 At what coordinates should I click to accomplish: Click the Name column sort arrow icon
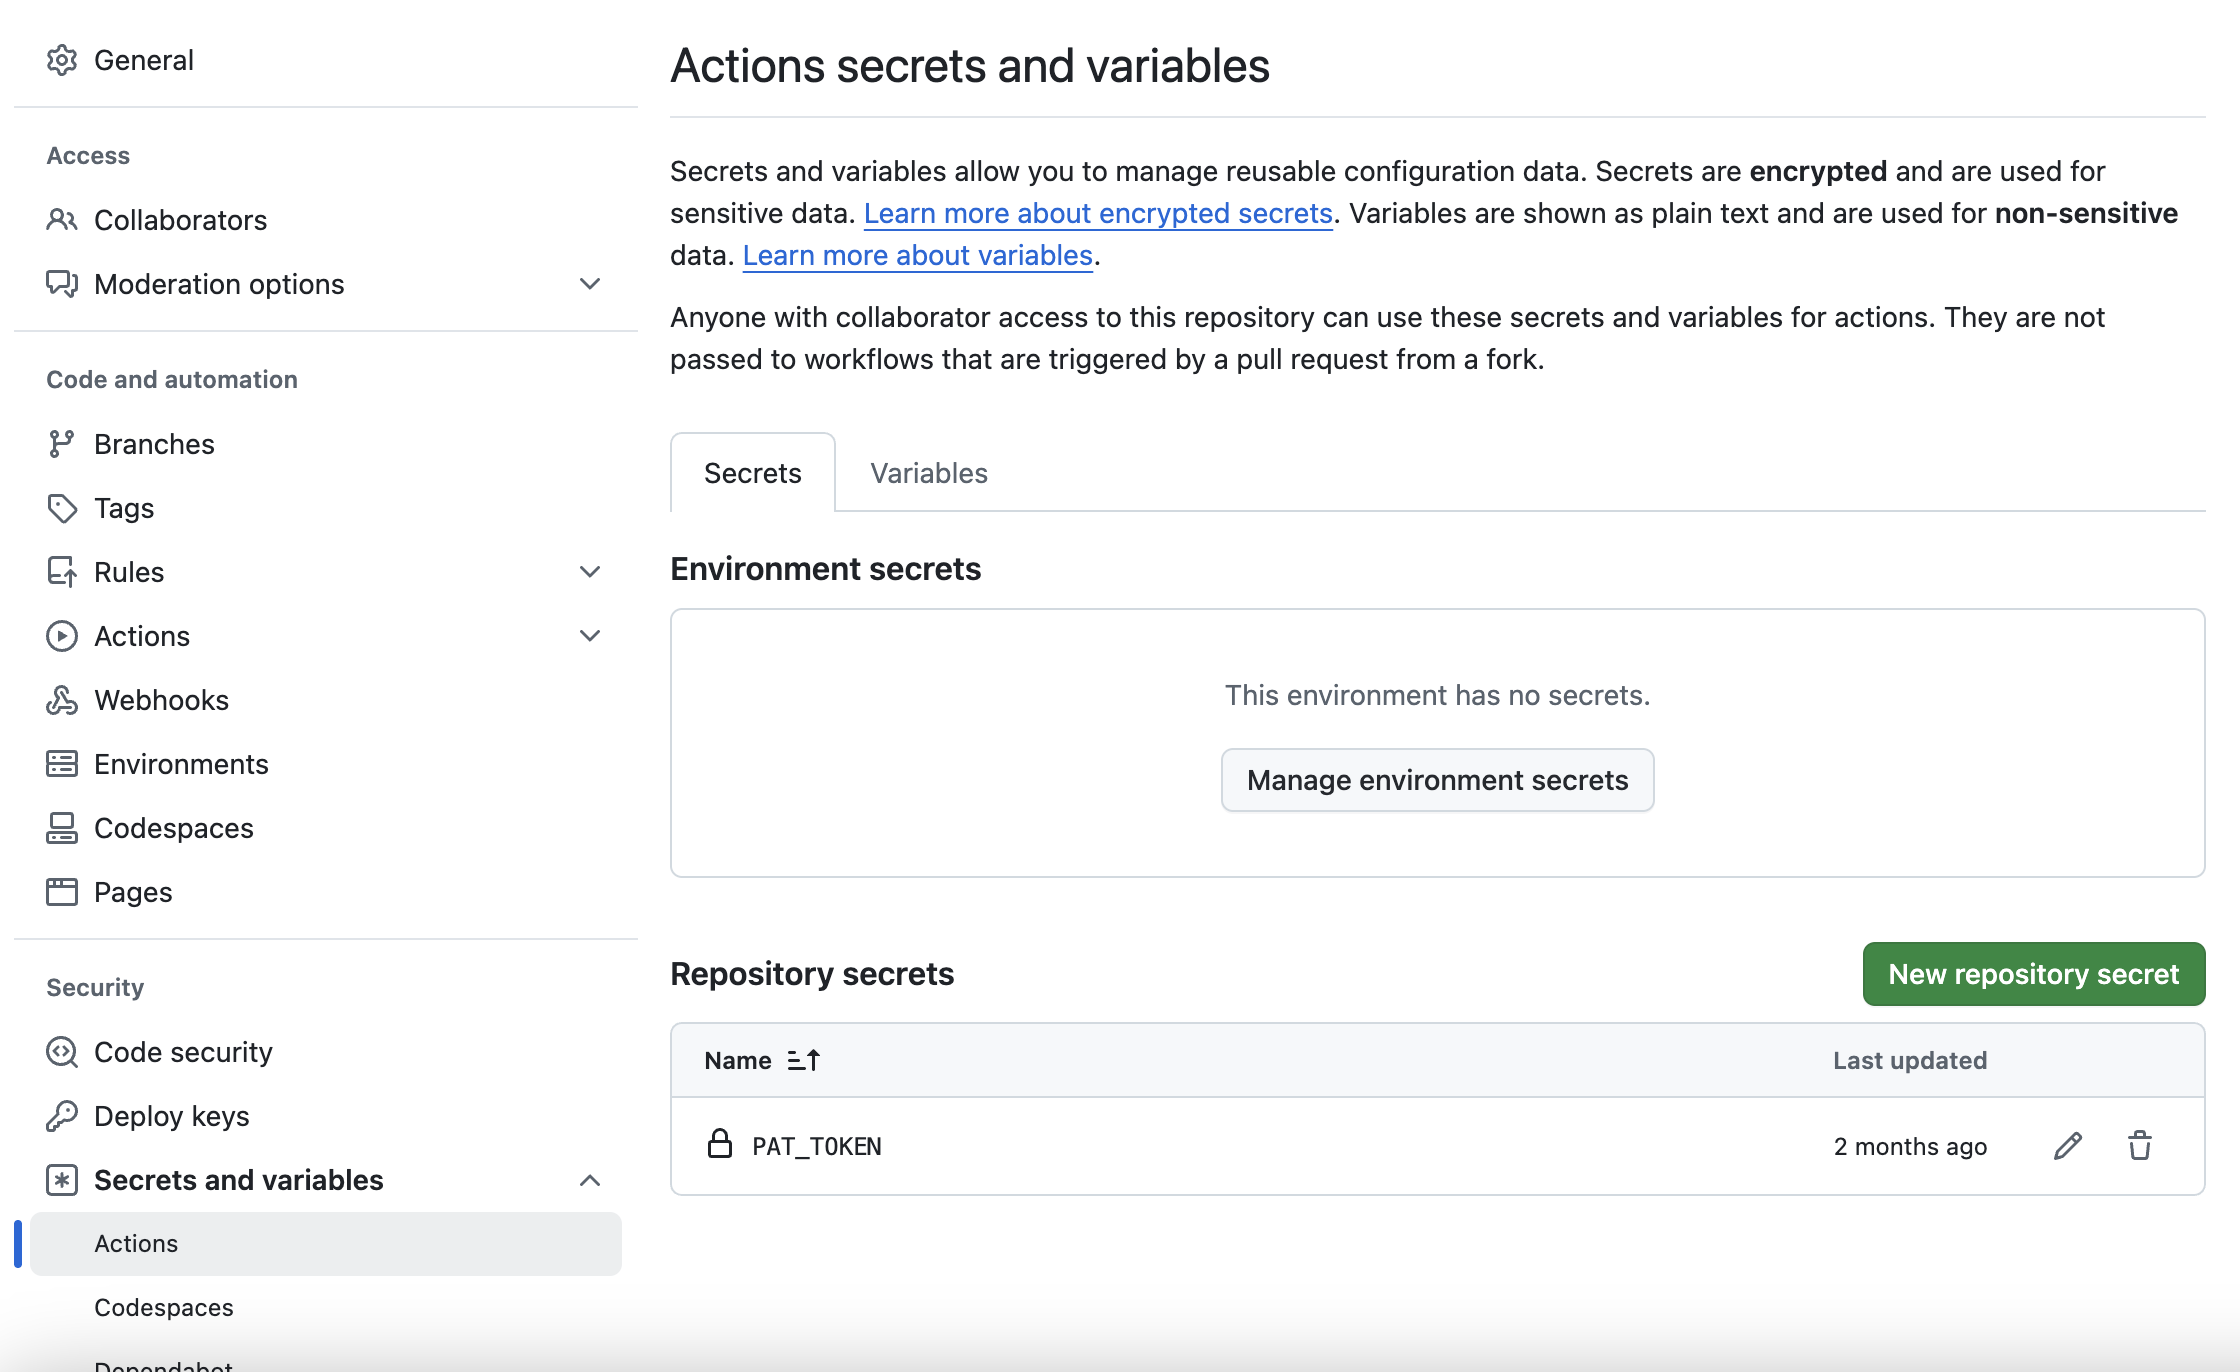tap(803, 1060)
